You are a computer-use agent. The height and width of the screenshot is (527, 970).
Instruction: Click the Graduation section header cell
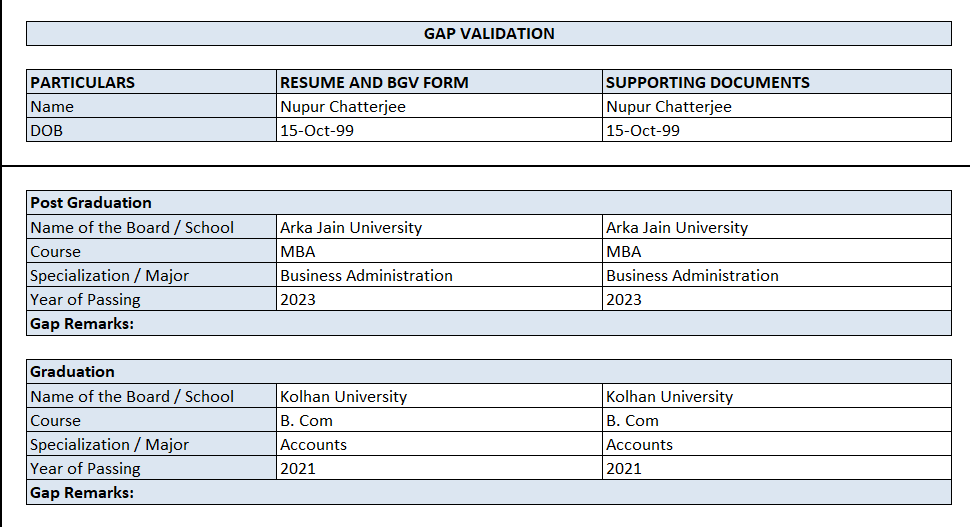[x=72, y=372]
